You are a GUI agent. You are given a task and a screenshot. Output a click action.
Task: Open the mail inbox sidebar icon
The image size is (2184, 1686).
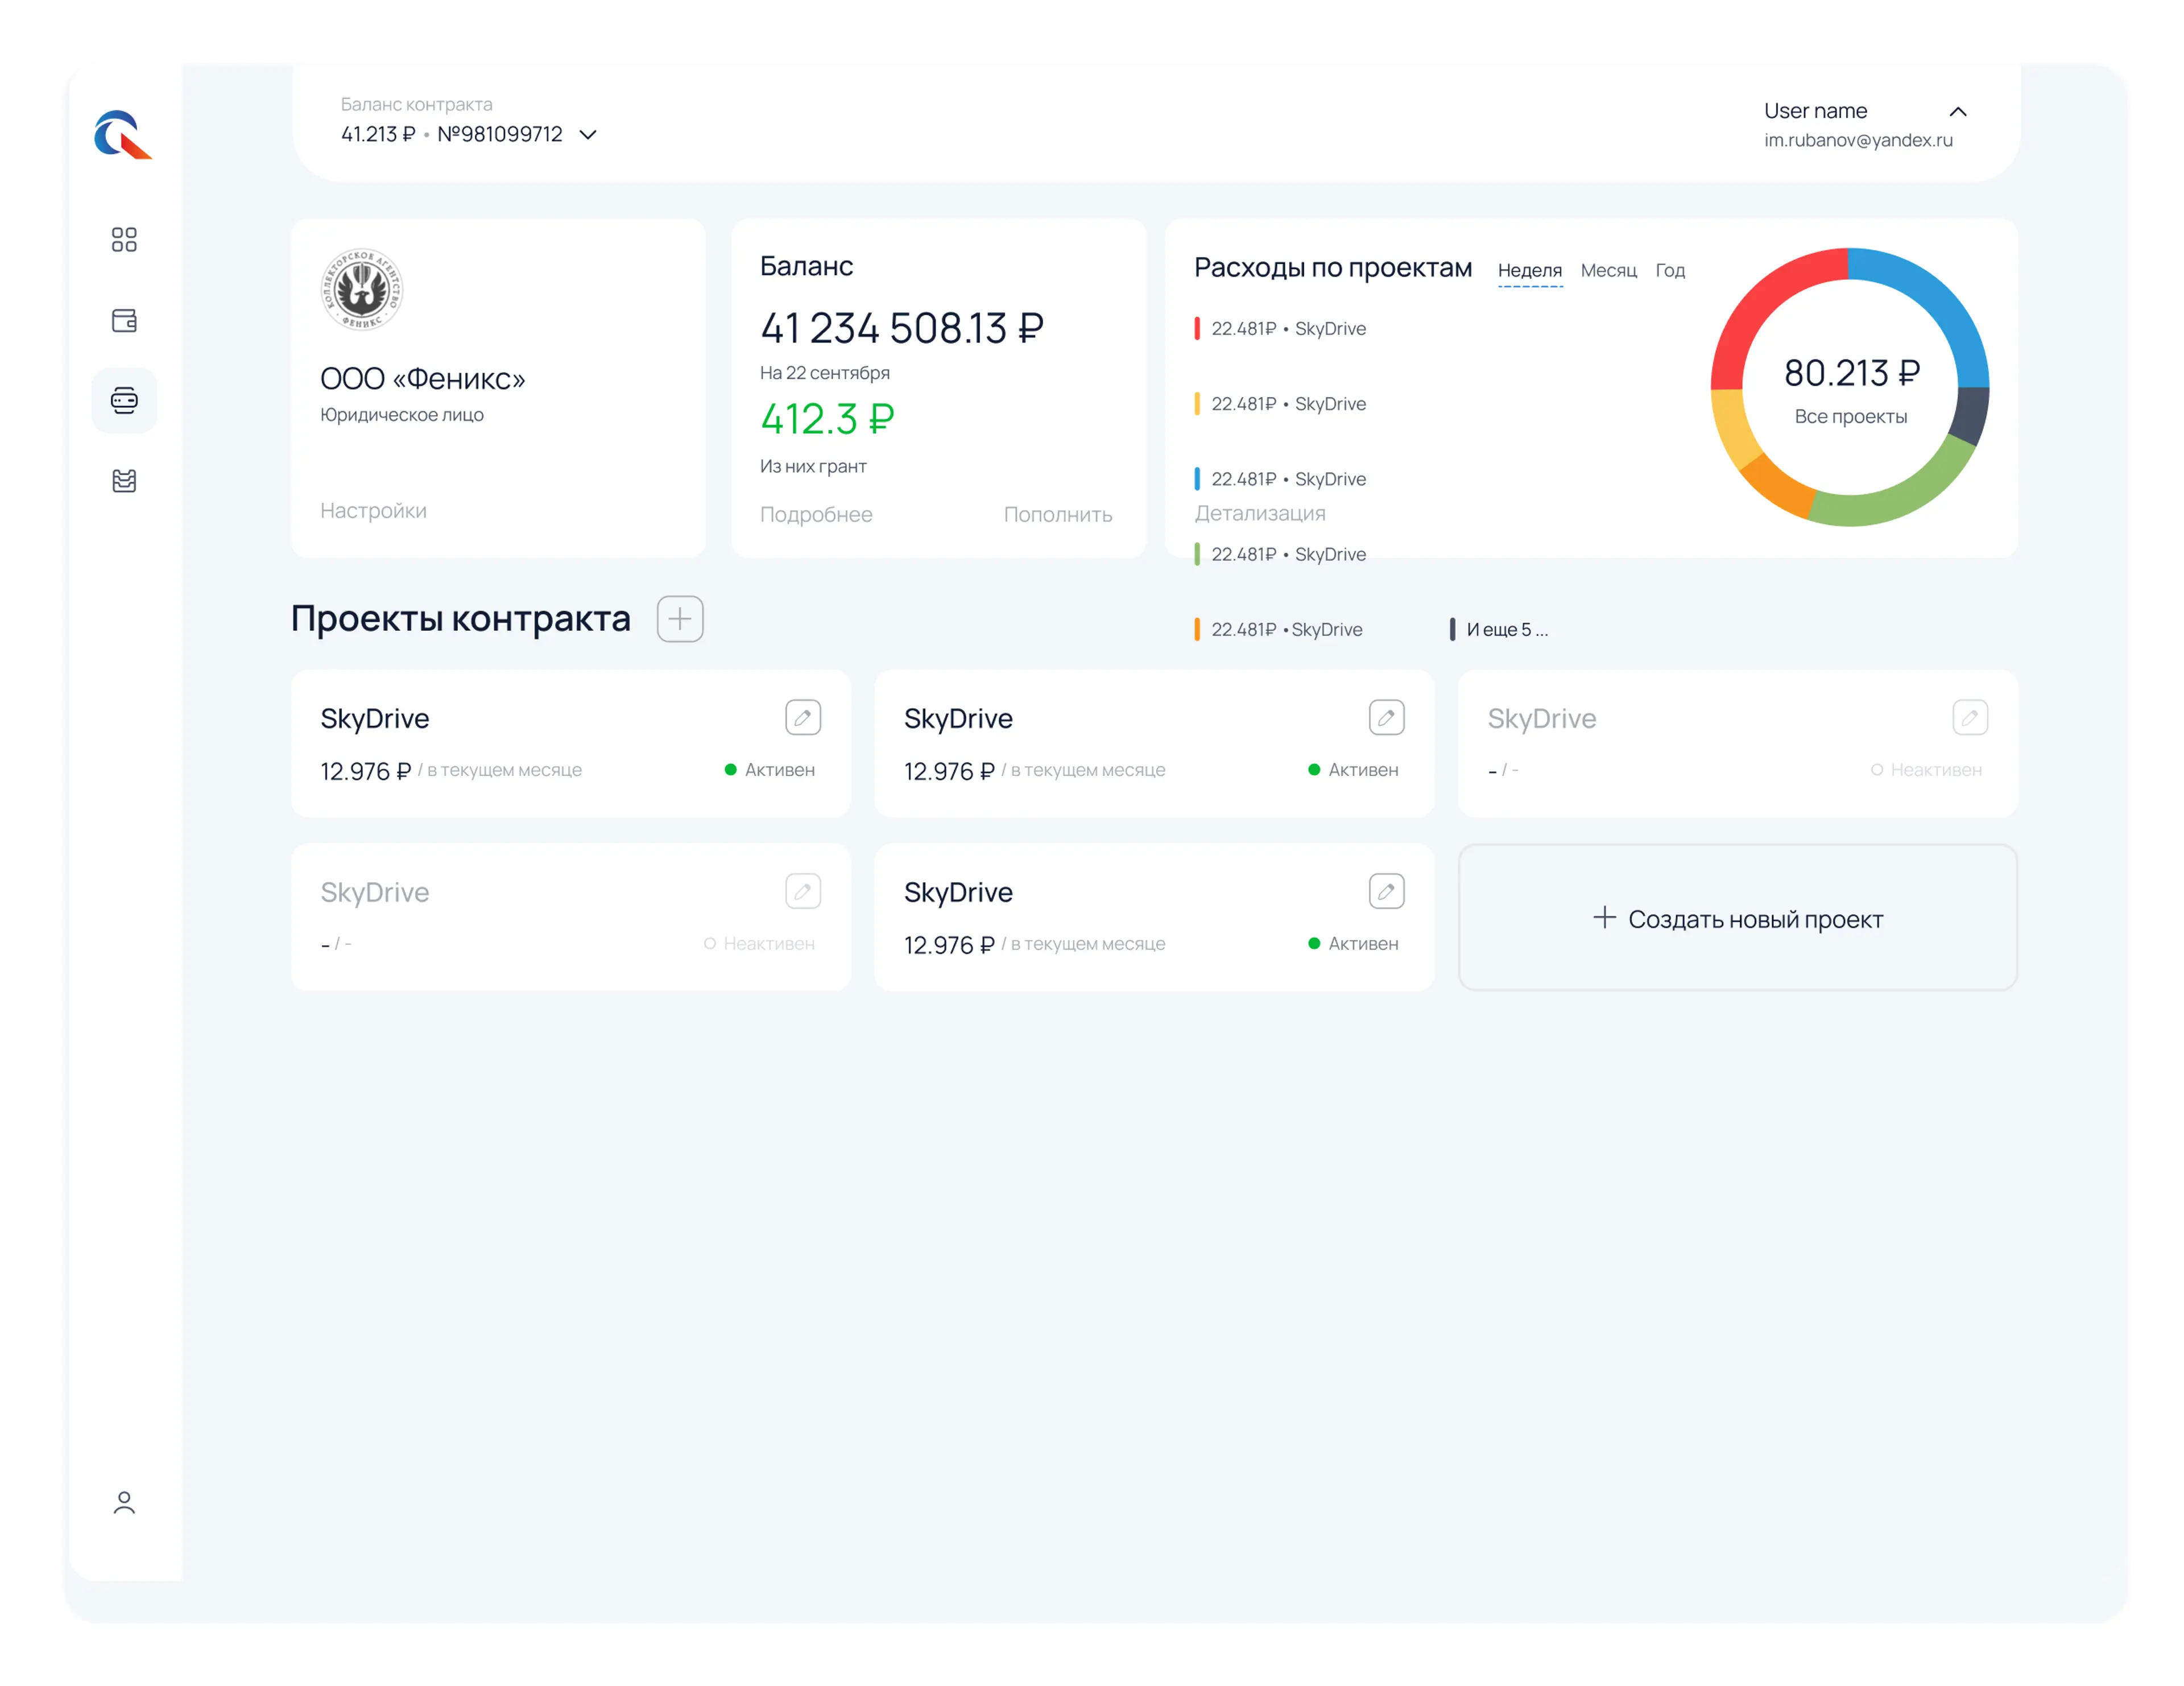pos(124,481)
